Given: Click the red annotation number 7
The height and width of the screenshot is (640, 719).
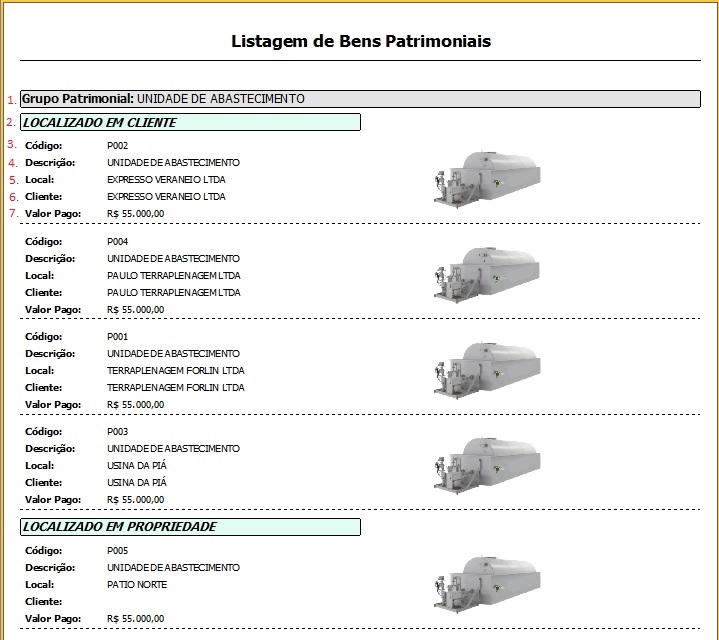Looking at the screenshot, I should click(x=12, y=213).
